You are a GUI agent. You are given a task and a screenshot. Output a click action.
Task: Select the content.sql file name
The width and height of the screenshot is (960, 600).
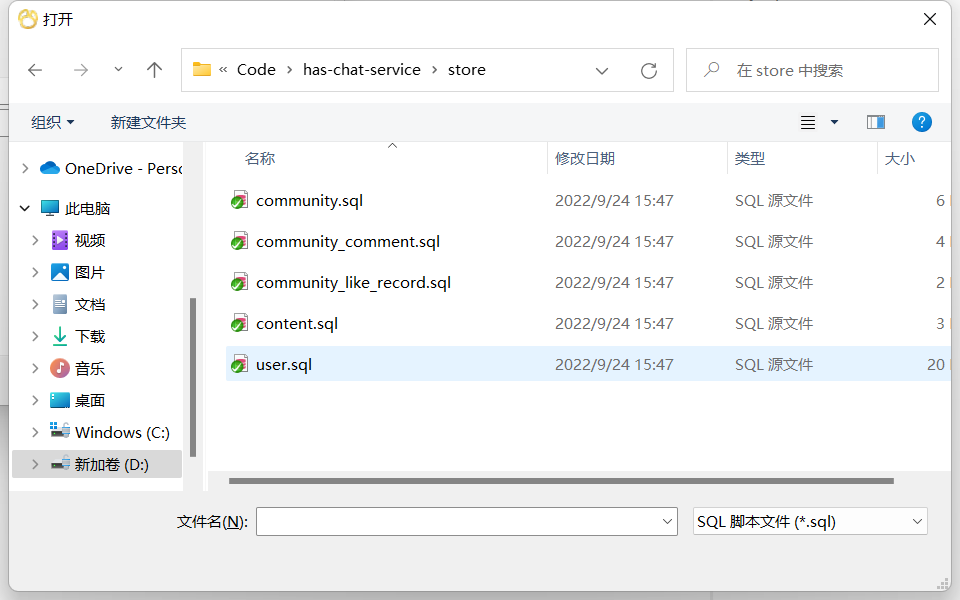(x=297, y=324)
